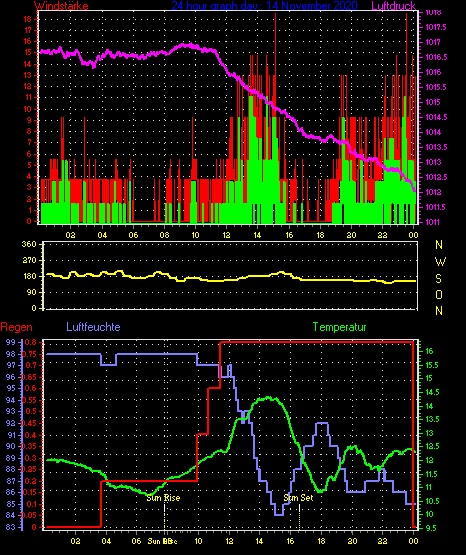
Task: Click the 0.3 rain axis value
Action: click(x=30, y=458)
